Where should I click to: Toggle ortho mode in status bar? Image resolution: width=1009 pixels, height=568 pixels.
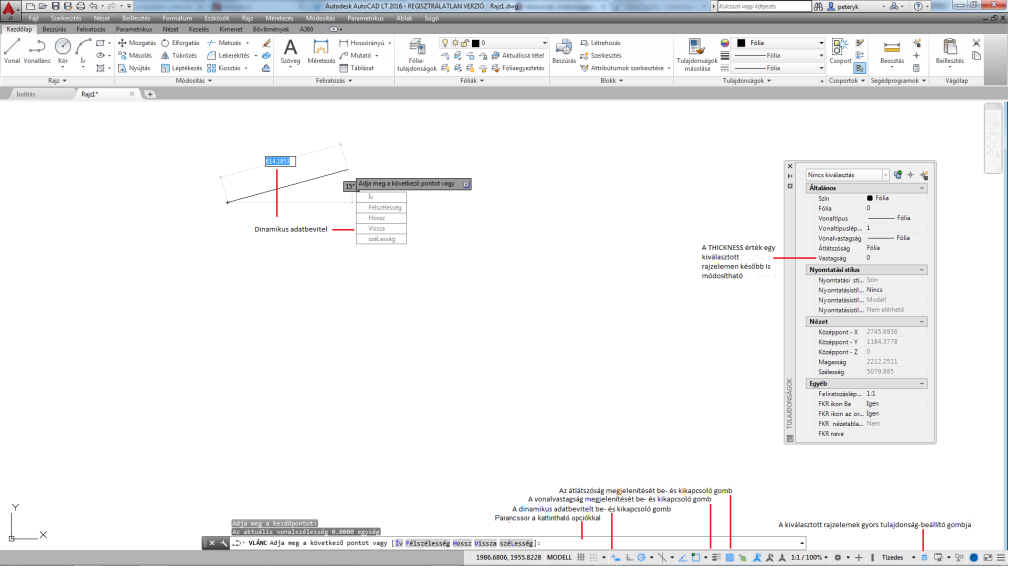pyautogui.click(x=629, y=558)
